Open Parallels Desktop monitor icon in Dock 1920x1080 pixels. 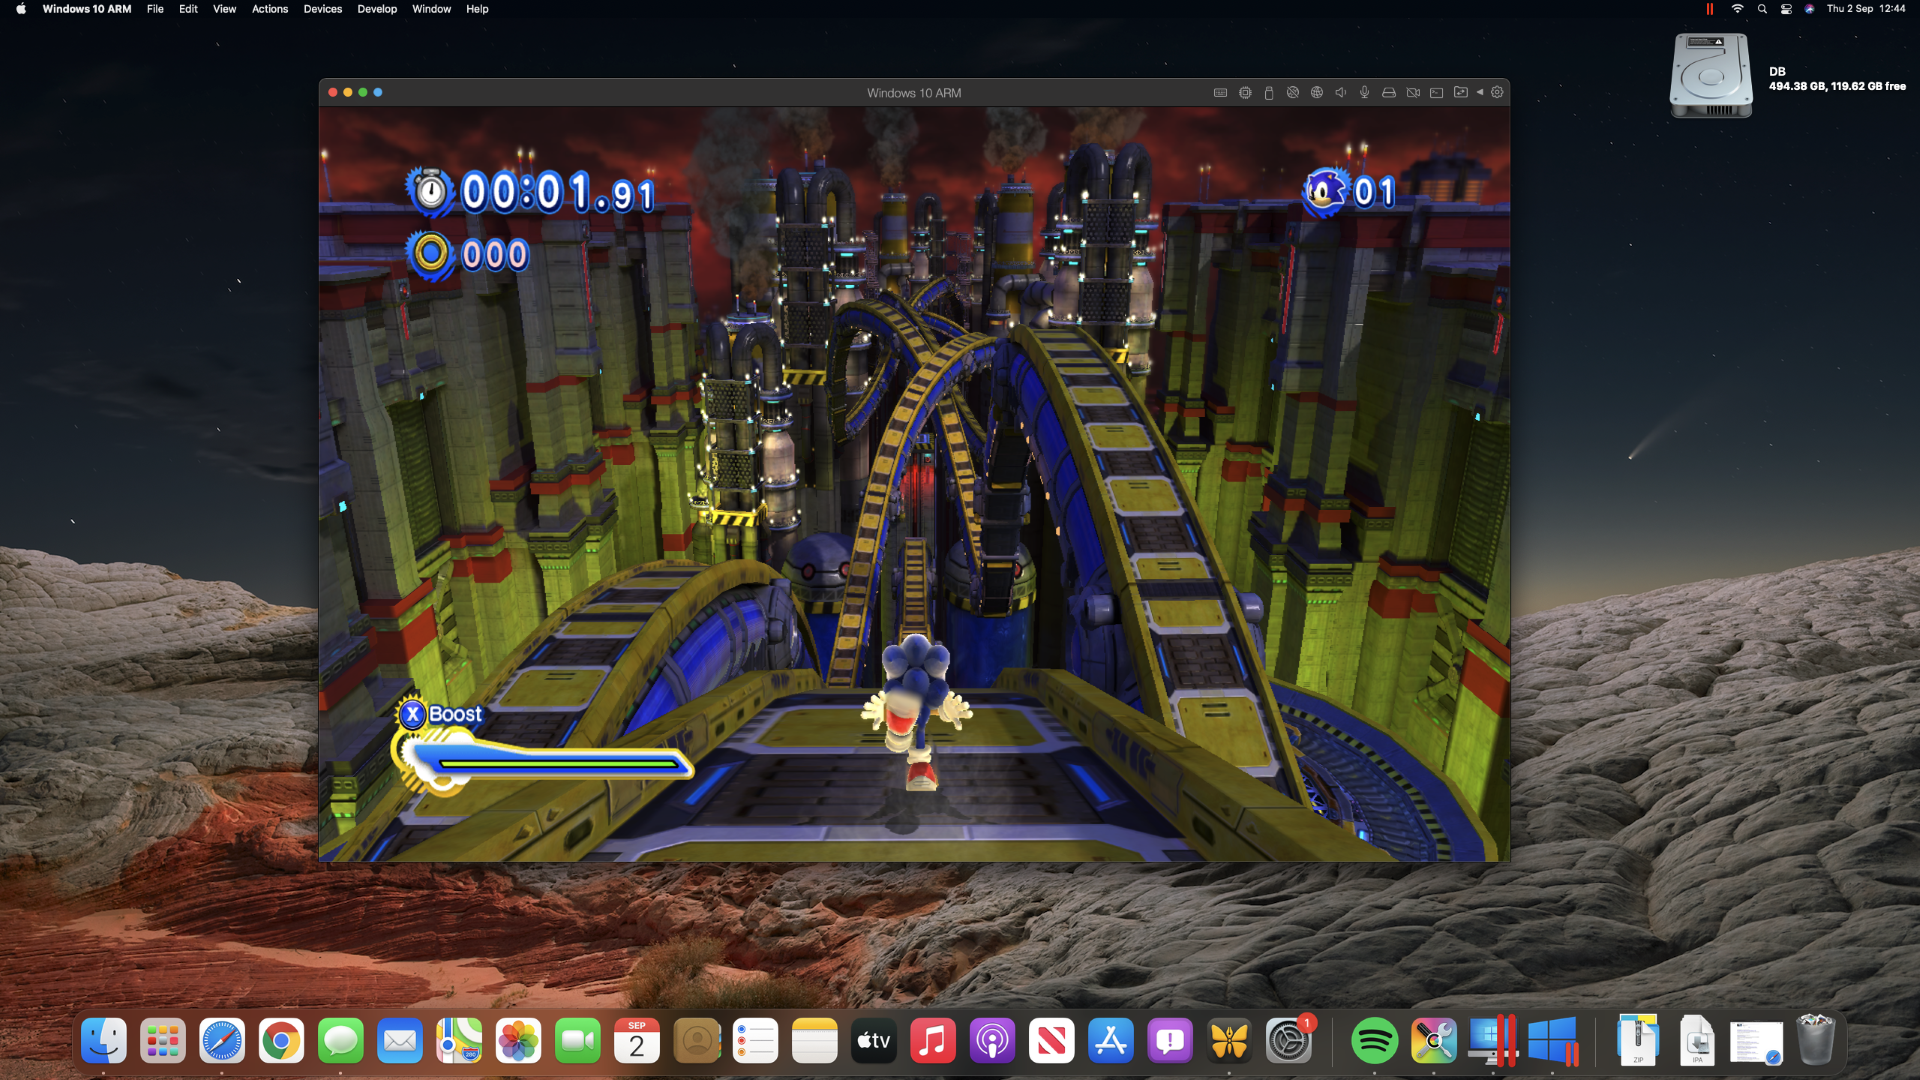click(1492, 1041)
